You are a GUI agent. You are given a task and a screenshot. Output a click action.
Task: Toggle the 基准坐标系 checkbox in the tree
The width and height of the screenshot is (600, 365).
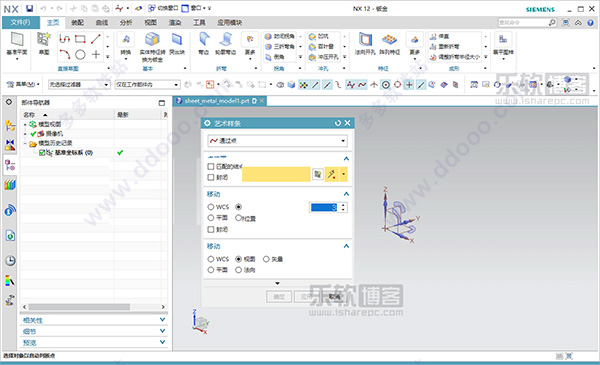coord(42,153)
